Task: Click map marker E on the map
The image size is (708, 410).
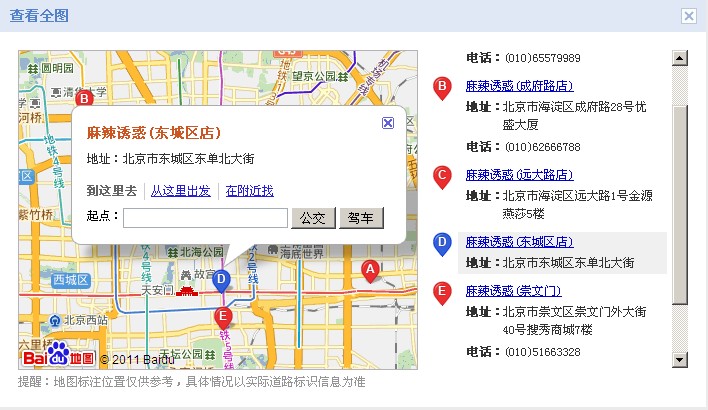Action: 223,318
